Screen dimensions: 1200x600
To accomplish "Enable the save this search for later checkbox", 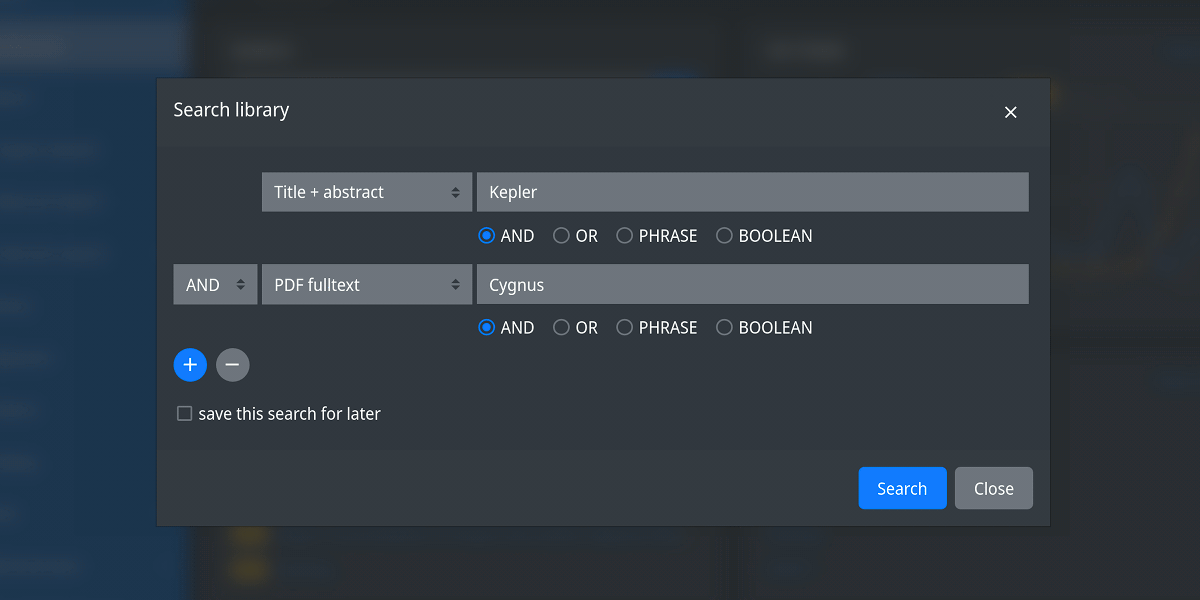I will pos(185,414).
